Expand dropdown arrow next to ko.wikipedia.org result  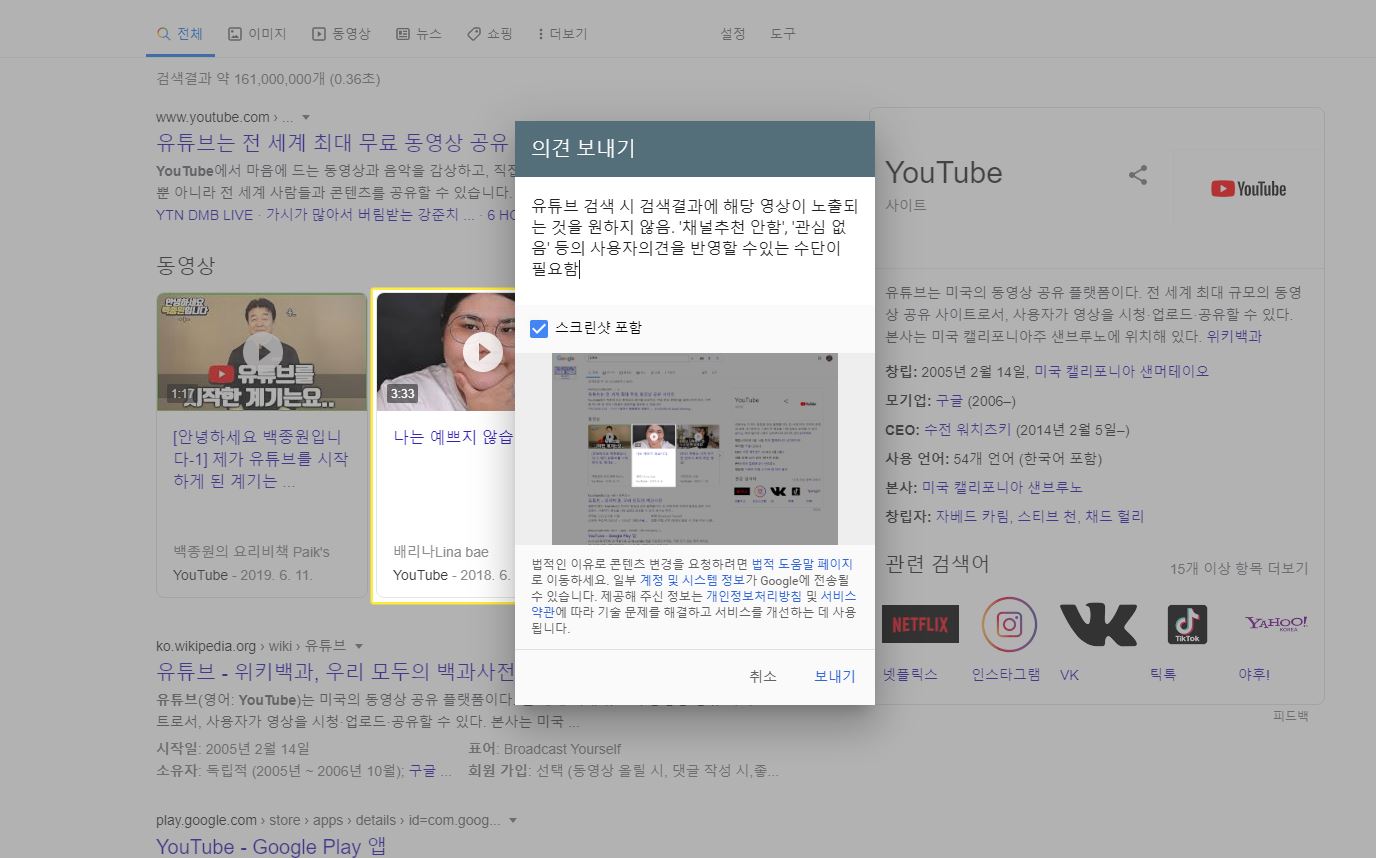coord(359,646)
